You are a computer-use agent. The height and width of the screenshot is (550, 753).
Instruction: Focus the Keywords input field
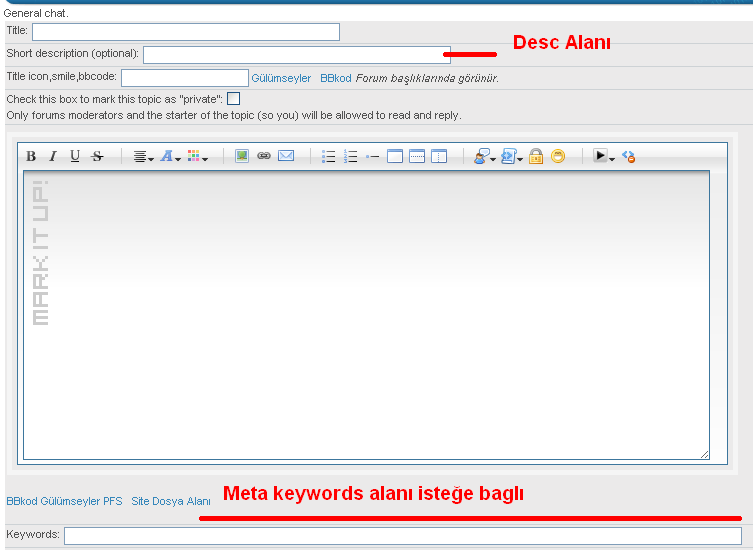coord(403,537)
